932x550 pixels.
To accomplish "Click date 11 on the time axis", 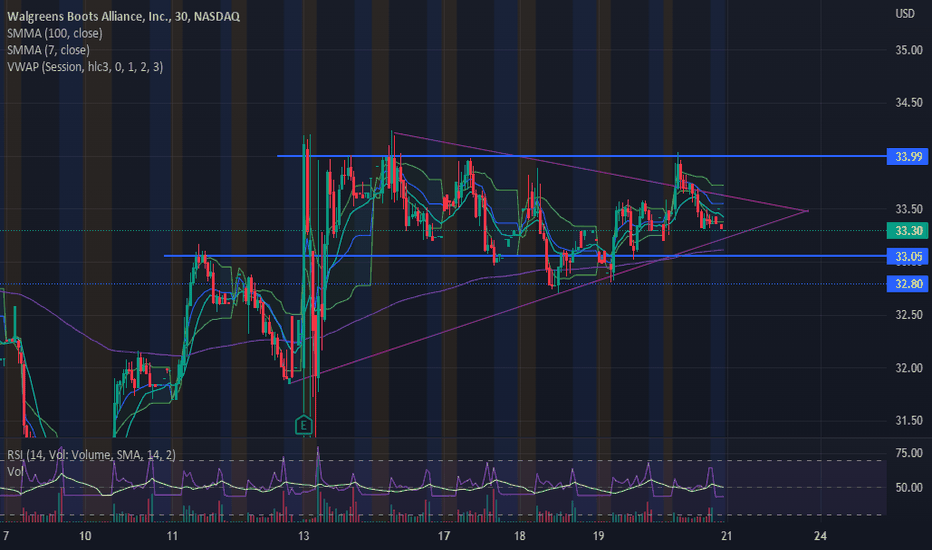I will tap(172, 536).
